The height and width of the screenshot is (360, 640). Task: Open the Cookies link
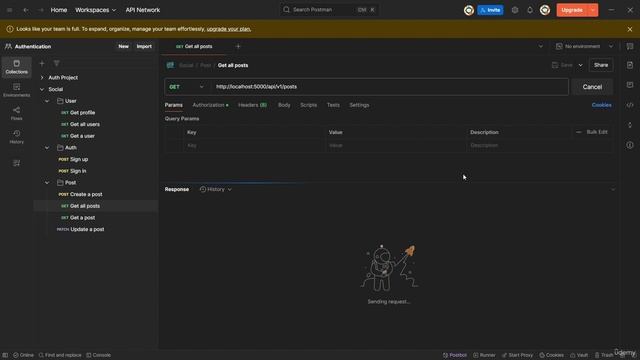[601, 105]
